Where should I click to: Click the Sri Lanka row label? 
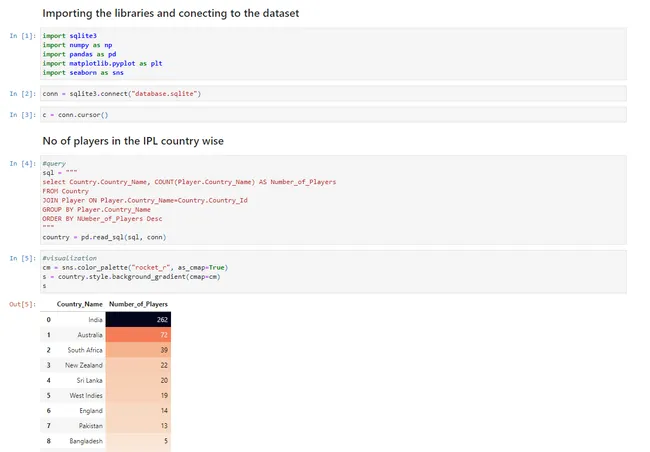(x=90, y=380)
